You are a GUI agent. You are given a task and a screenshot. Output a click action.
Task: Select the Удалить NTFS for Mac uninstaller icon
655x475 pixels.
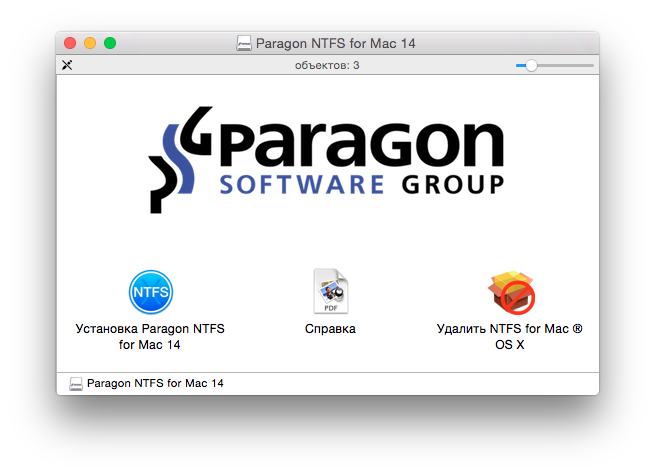(511, 292)
